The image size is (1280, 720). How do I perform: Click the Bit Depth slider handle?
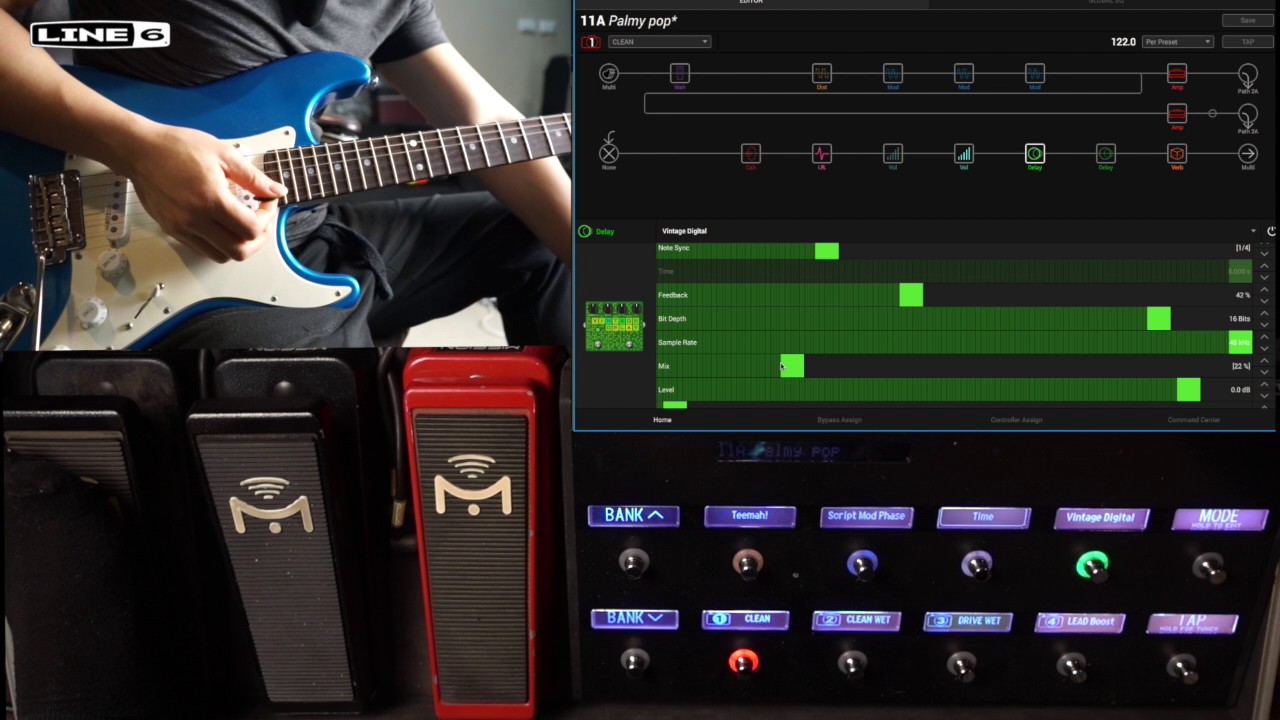tap(1159, 318)
